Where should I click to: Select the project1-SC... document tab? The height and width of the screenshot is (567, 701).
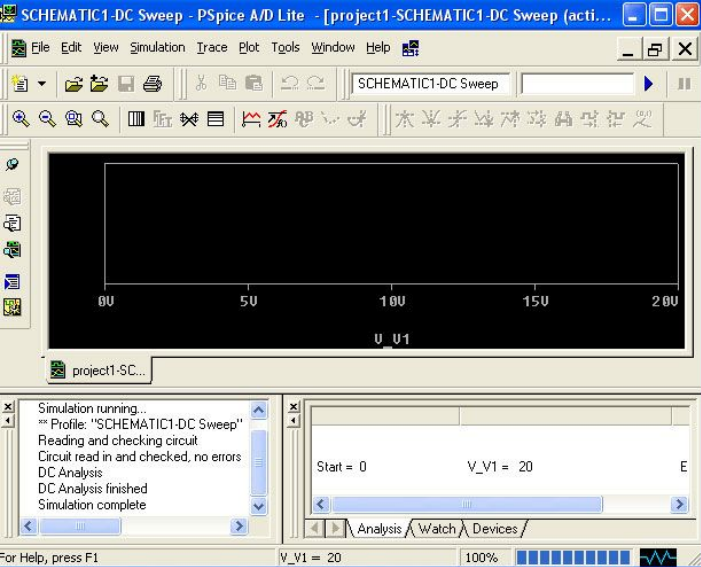tap(99, 370)
